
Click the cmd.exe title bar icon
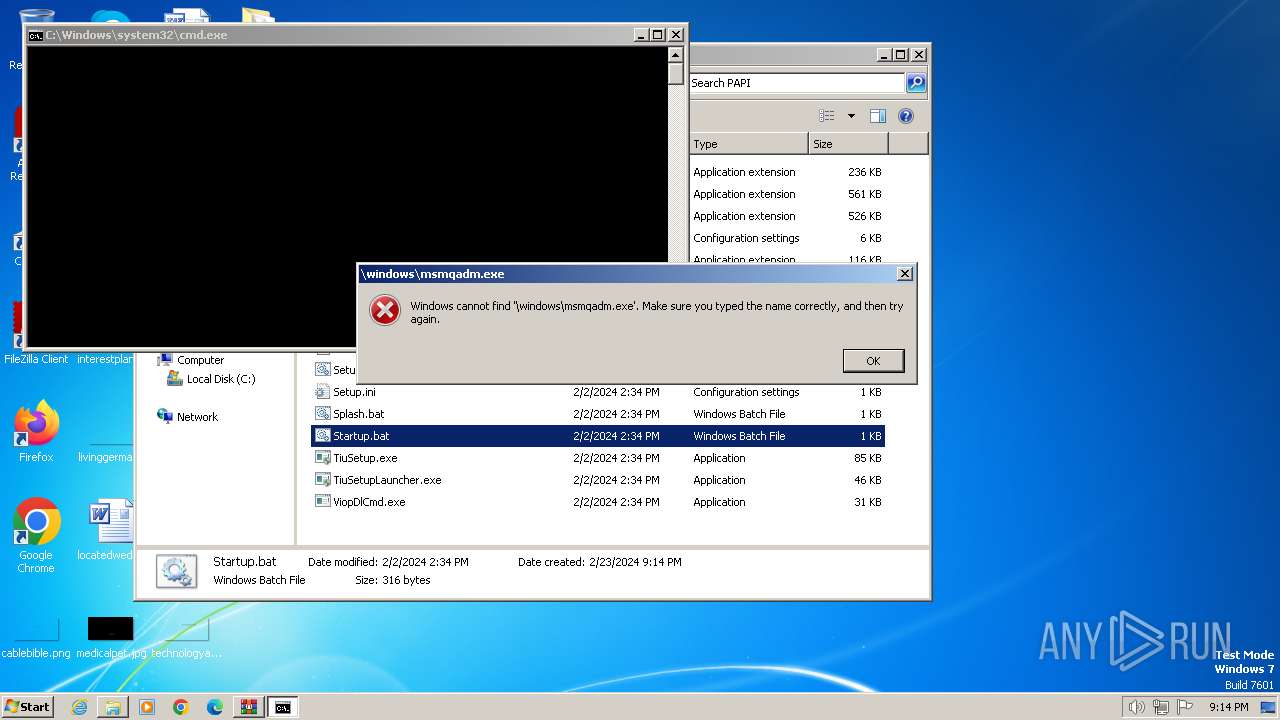(35, 35)
